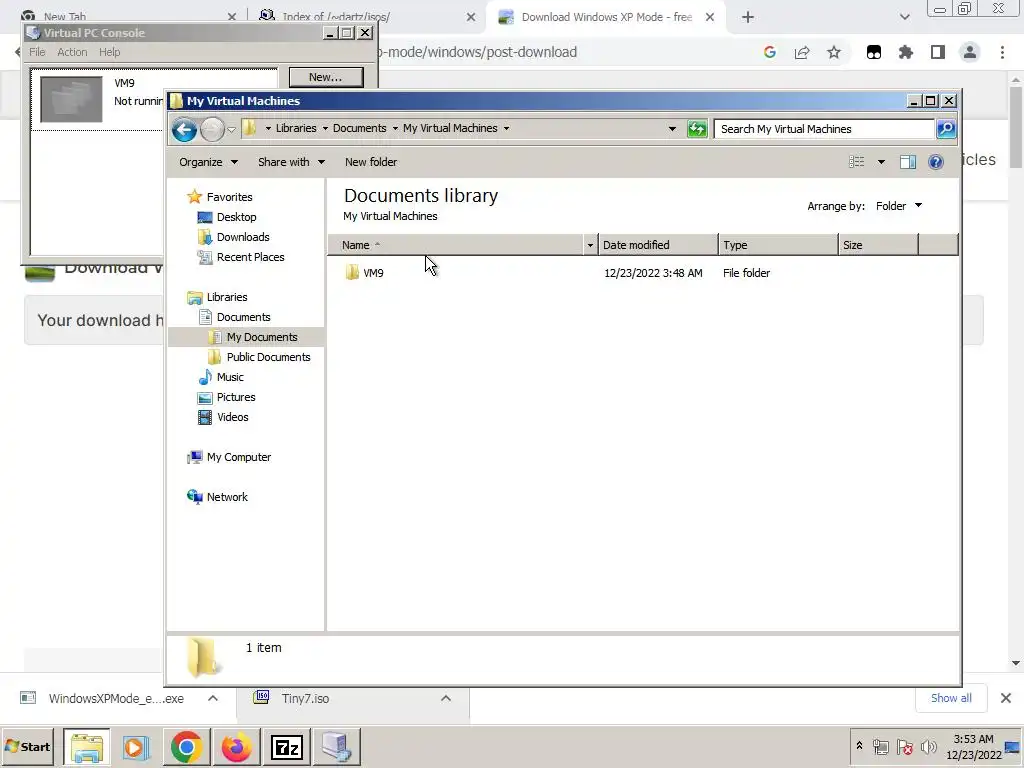Open the Pictures library
The width and height of the screenshot is (1024, 768).
click(x=236, y=397)
